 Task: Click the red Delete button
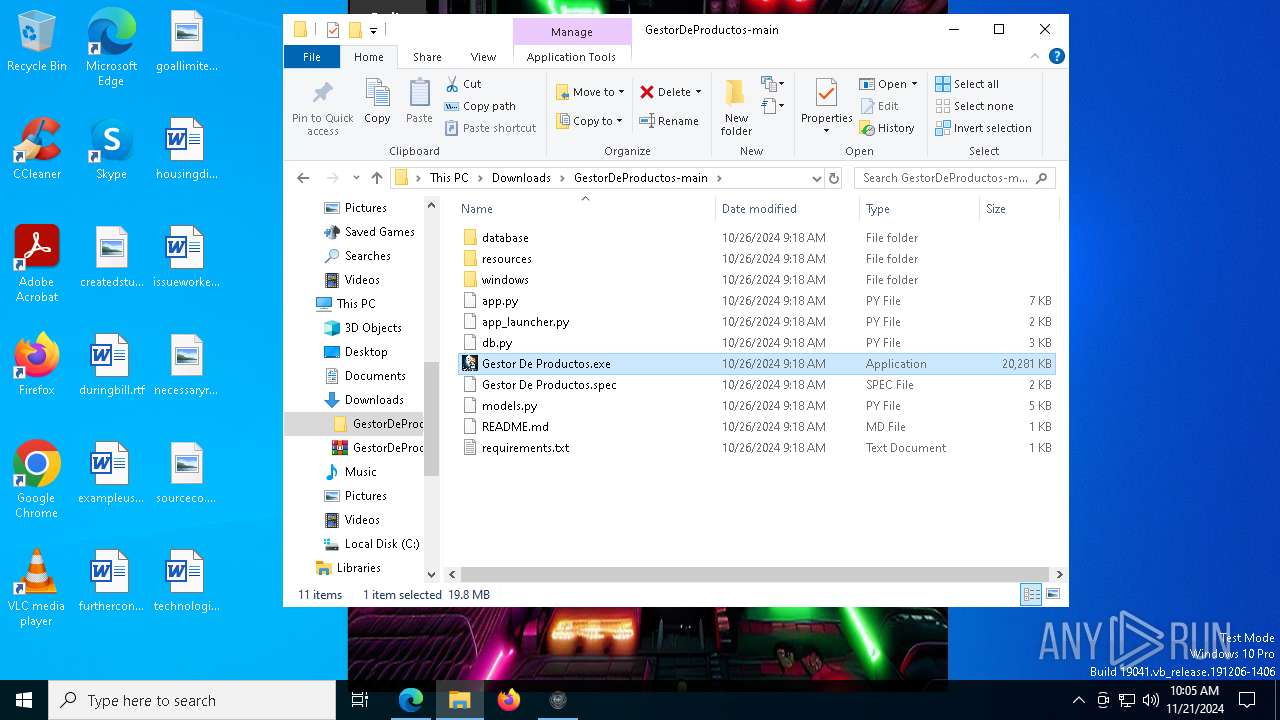pos(665,92)
